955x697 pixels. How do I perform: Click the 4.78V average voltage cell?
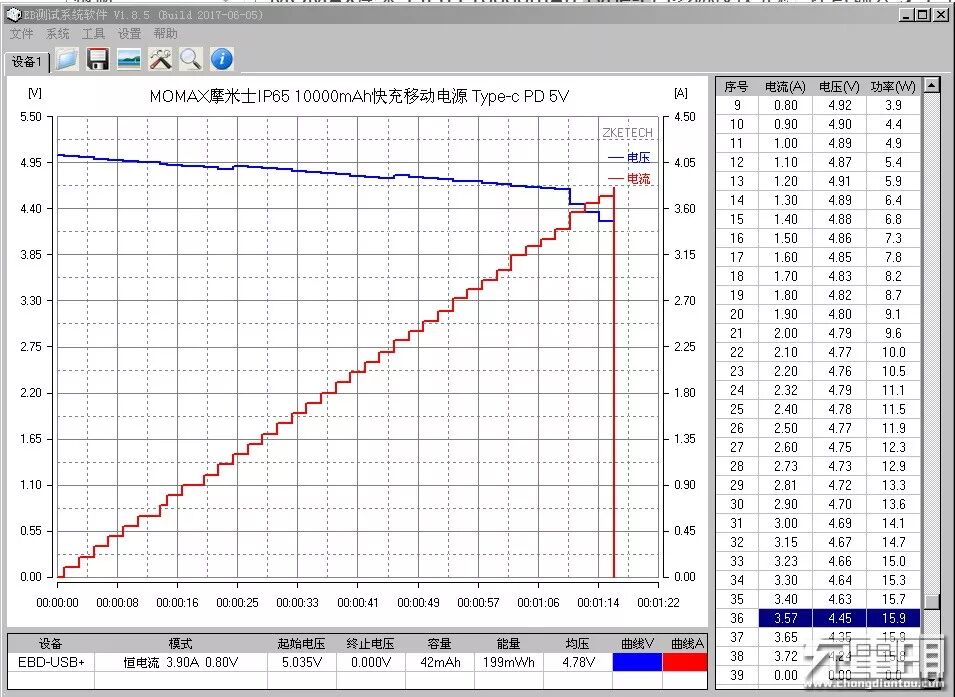click(577, 662)
